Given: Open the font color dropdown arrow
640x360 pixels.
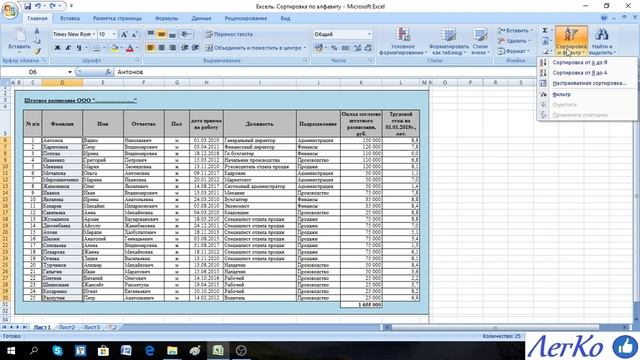Looking at the screenshot, I should pos(137,48).
